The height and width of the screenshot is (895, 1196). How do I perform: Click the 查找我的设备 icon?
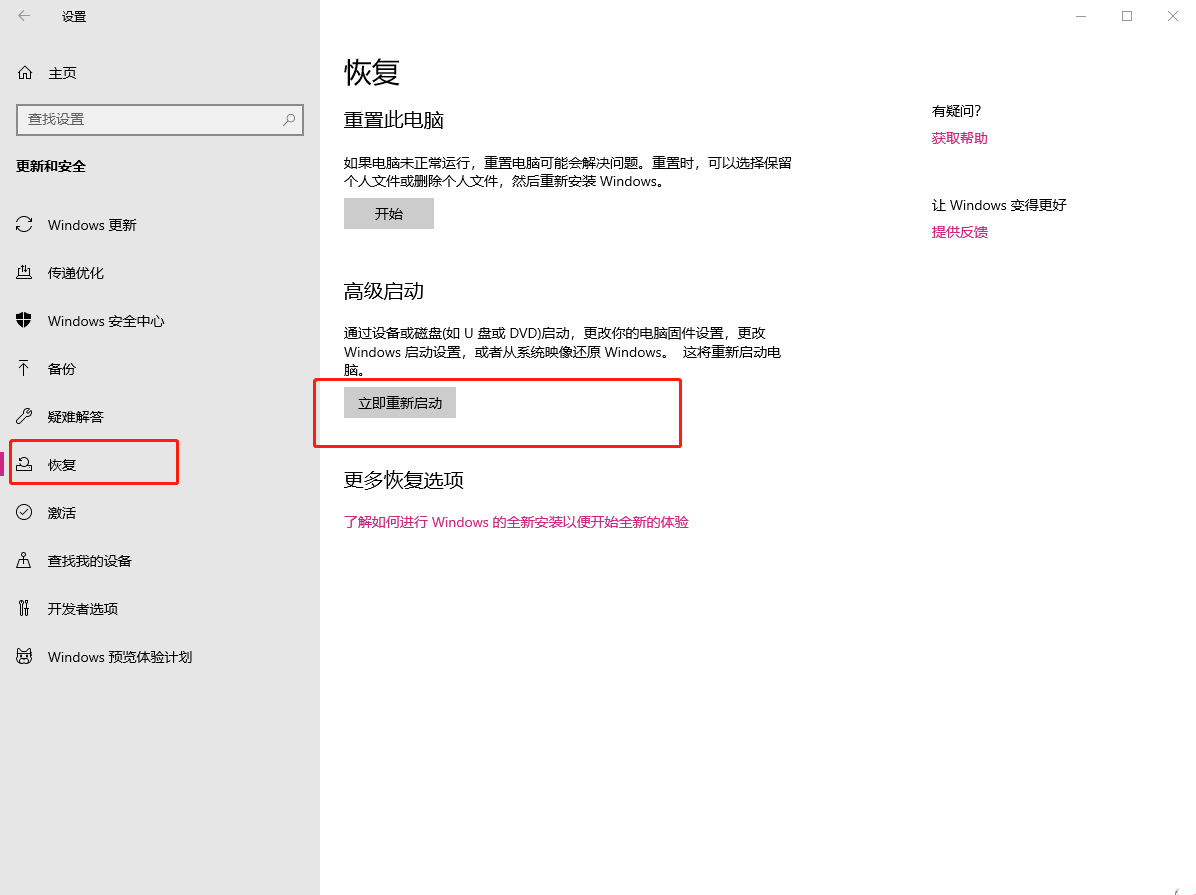pyautogui.click(x=24, y=561)
